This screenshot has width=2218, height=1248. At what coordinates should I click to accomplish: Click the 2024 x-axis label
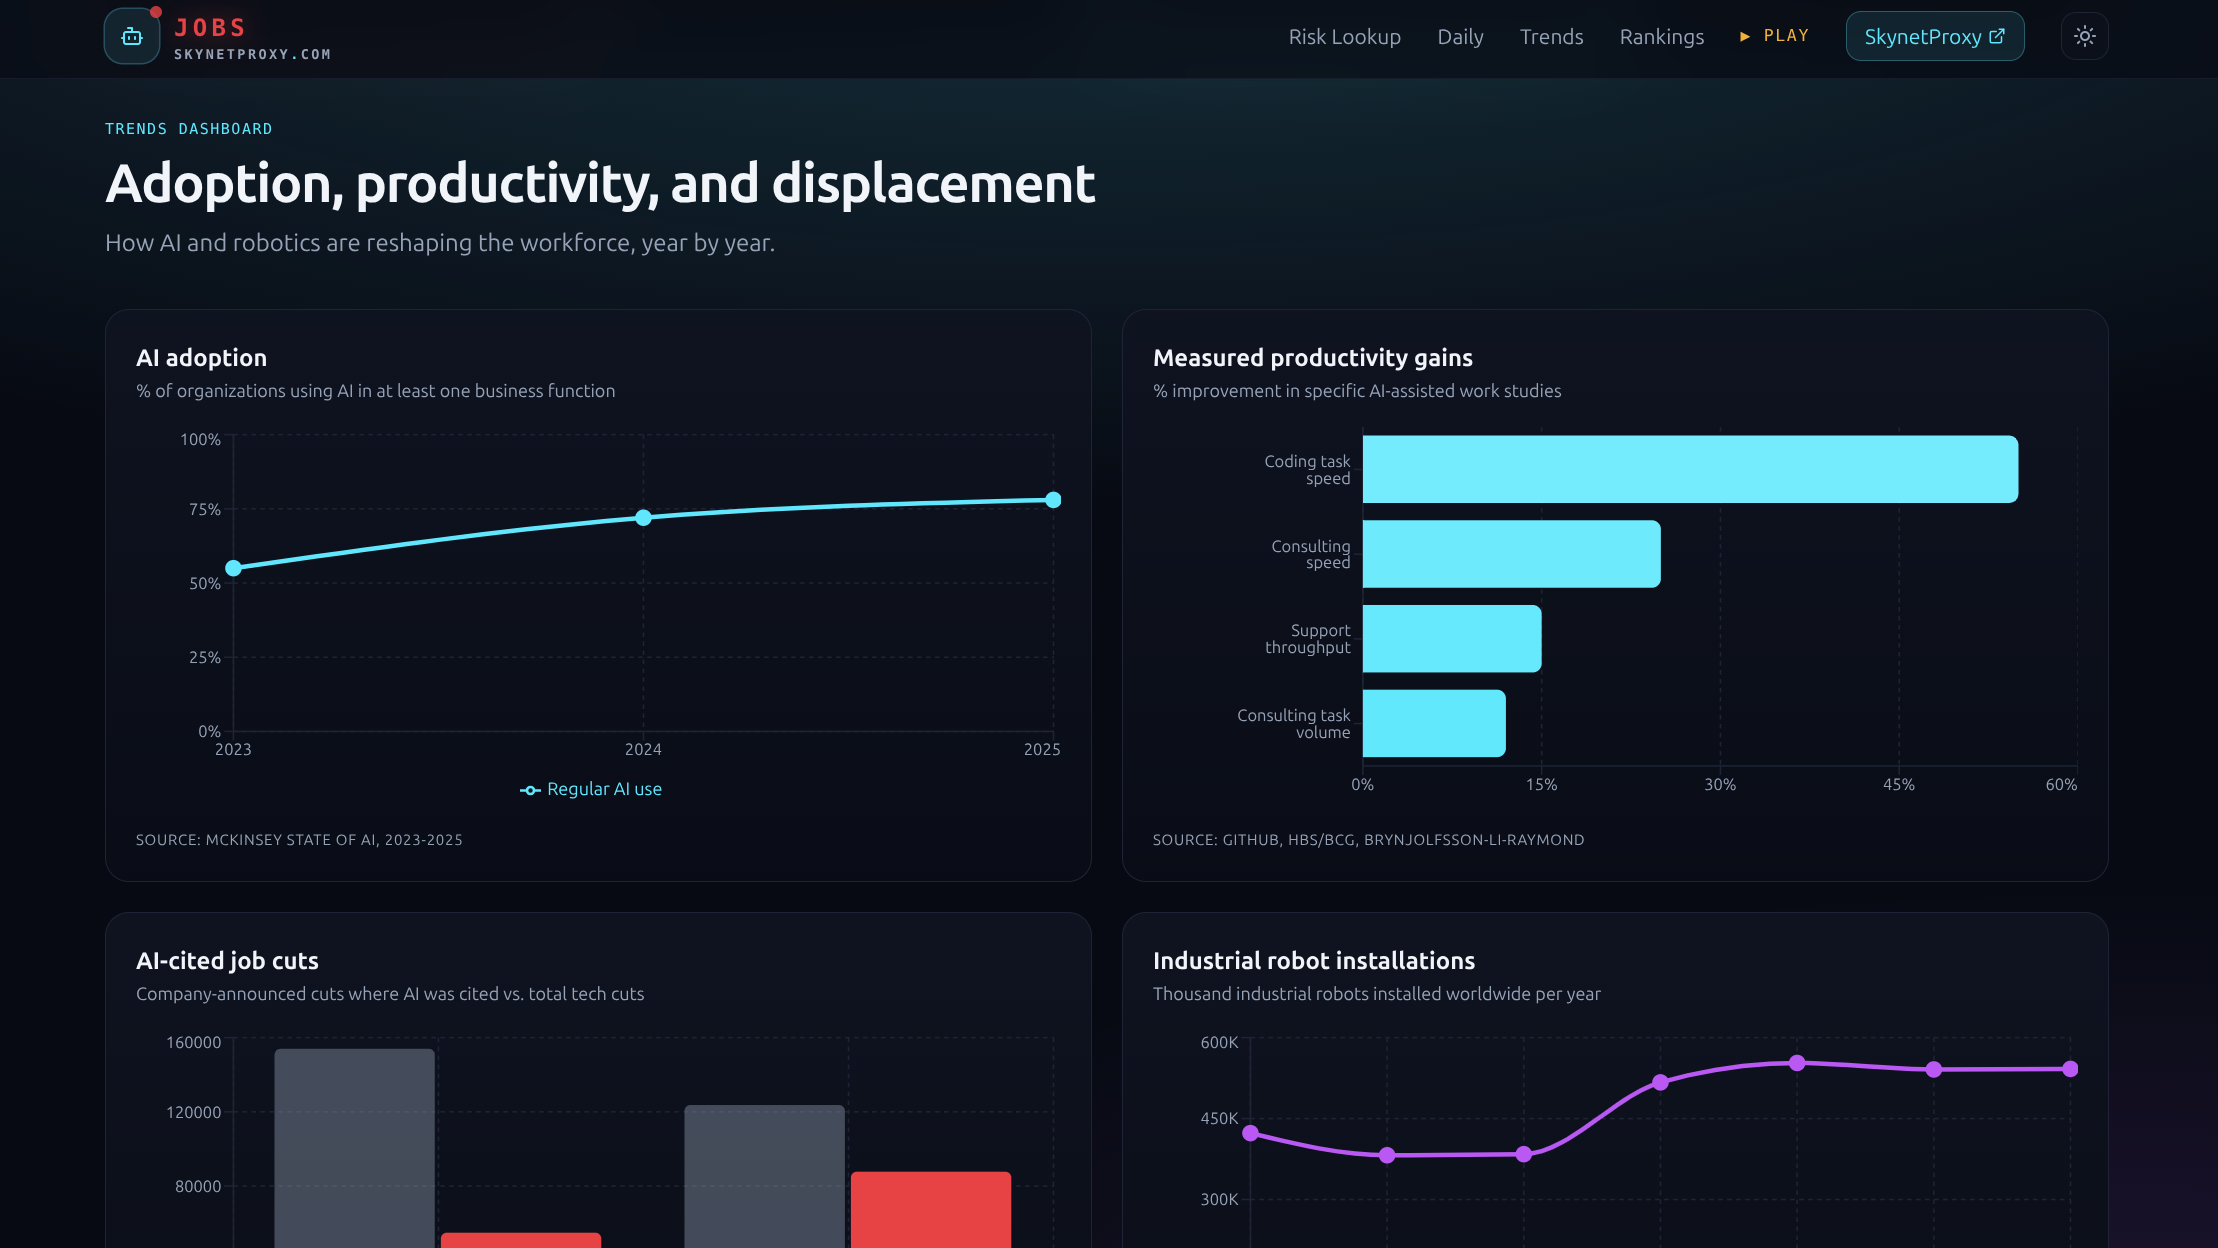[x=643, y=750]
